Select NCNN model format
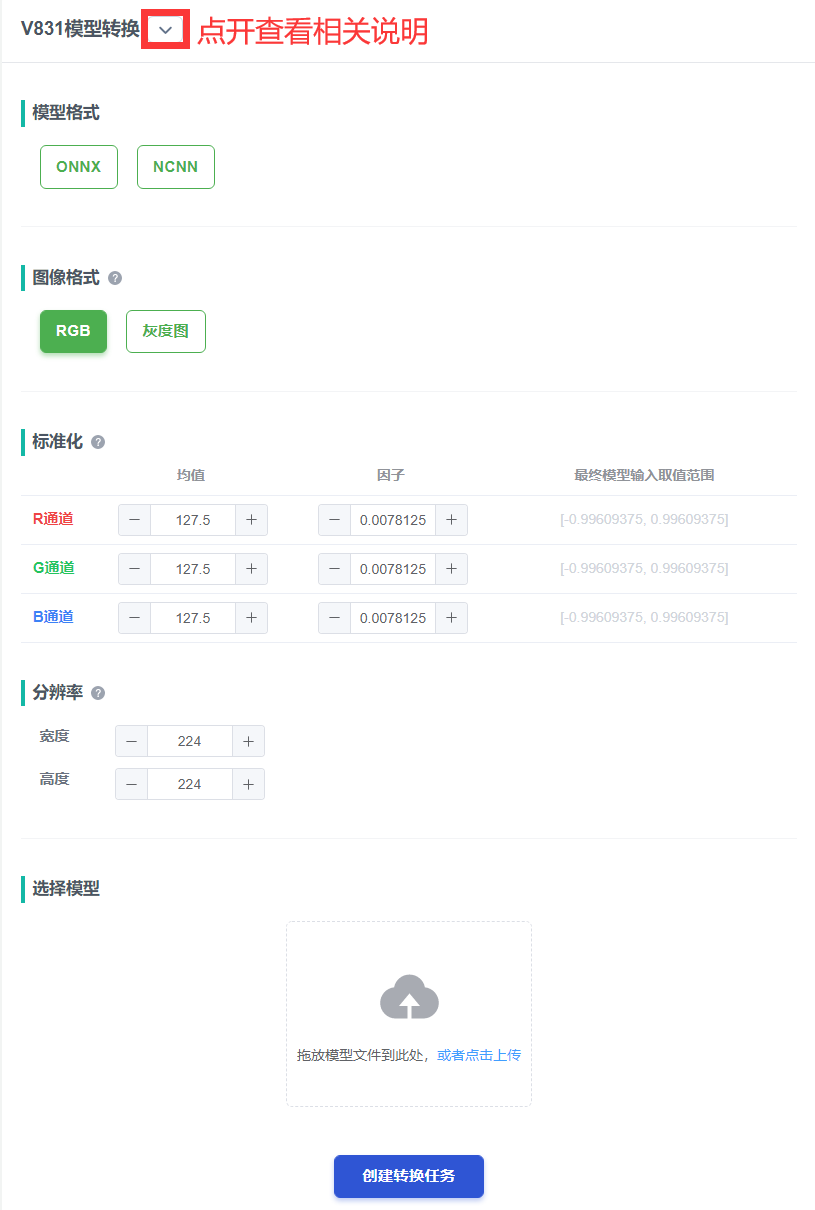This screenshot has width=815, height=1210. [x=176, y=167]
